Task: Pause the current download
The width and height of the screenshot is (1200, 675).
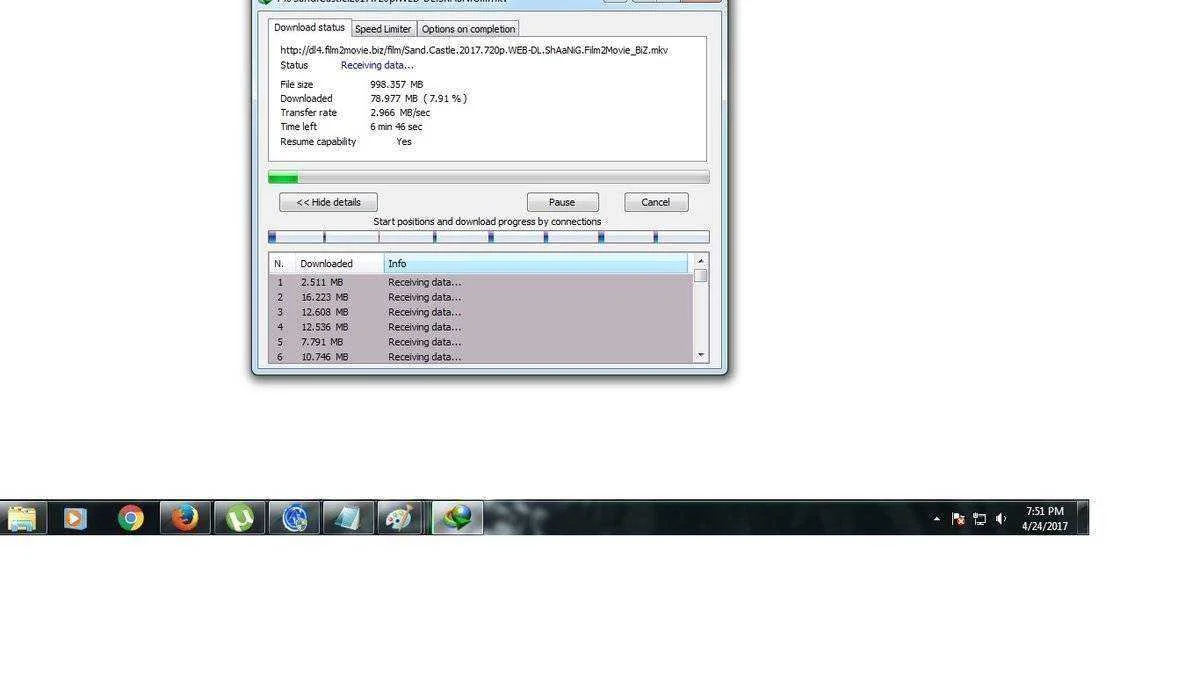Action: 562,202
